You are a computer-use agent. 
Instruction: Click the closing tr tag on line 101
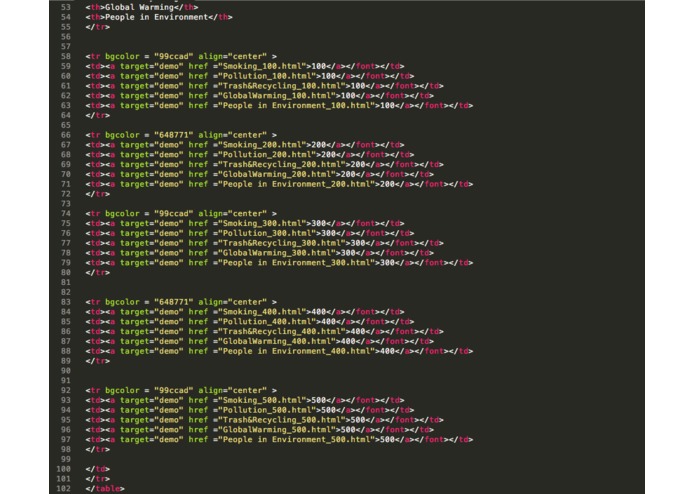click(x=98, y=478)
